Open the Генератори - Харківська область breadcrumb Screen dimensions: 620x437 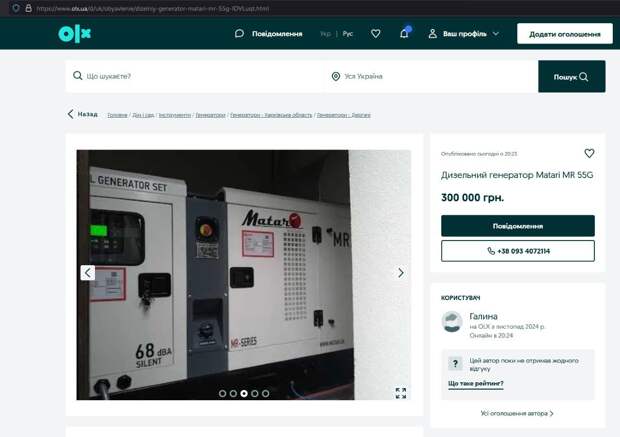coord(271,115)
